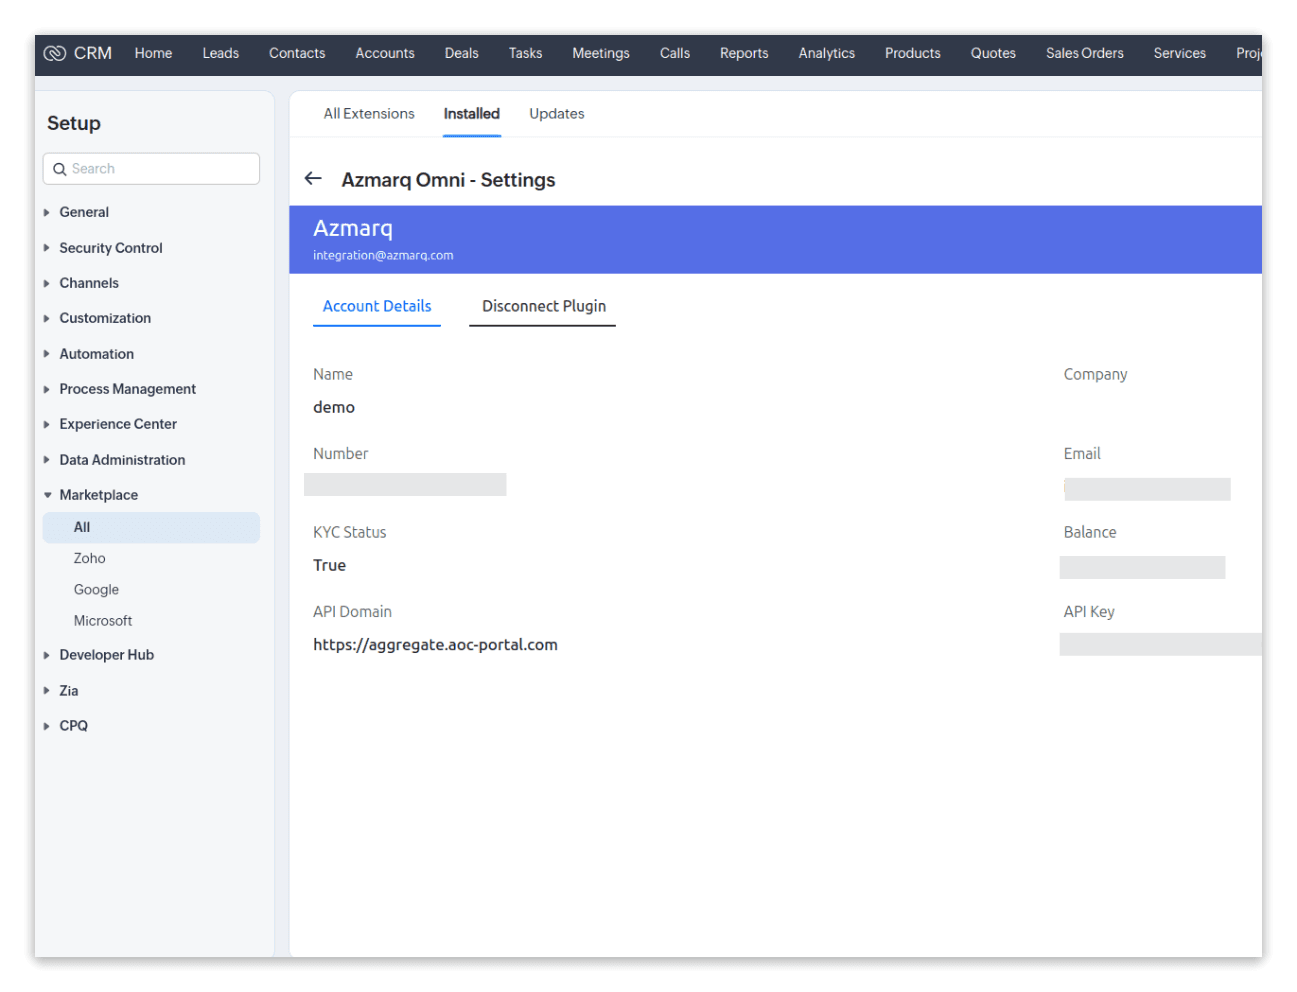Image resolution: width=1297 pixels, height=992 pixels.
Task: Expand the CPQ section arrow
Action: (47, 726)
